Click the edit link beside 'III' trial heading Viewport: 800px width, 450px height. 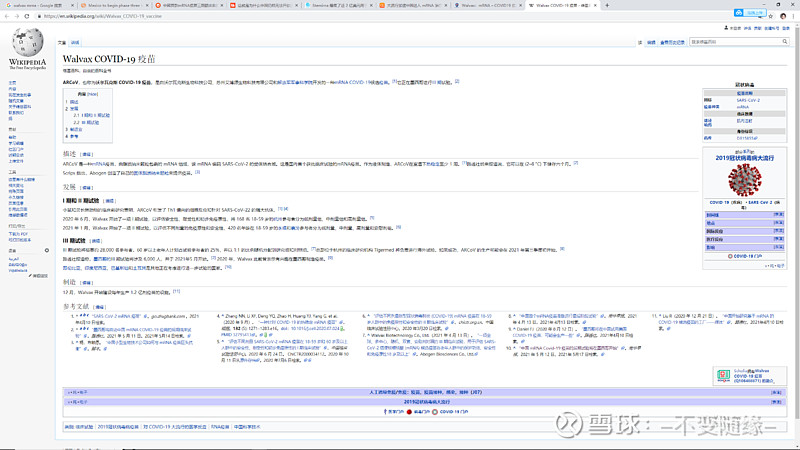pyautogui.click(x=96, y=241)
